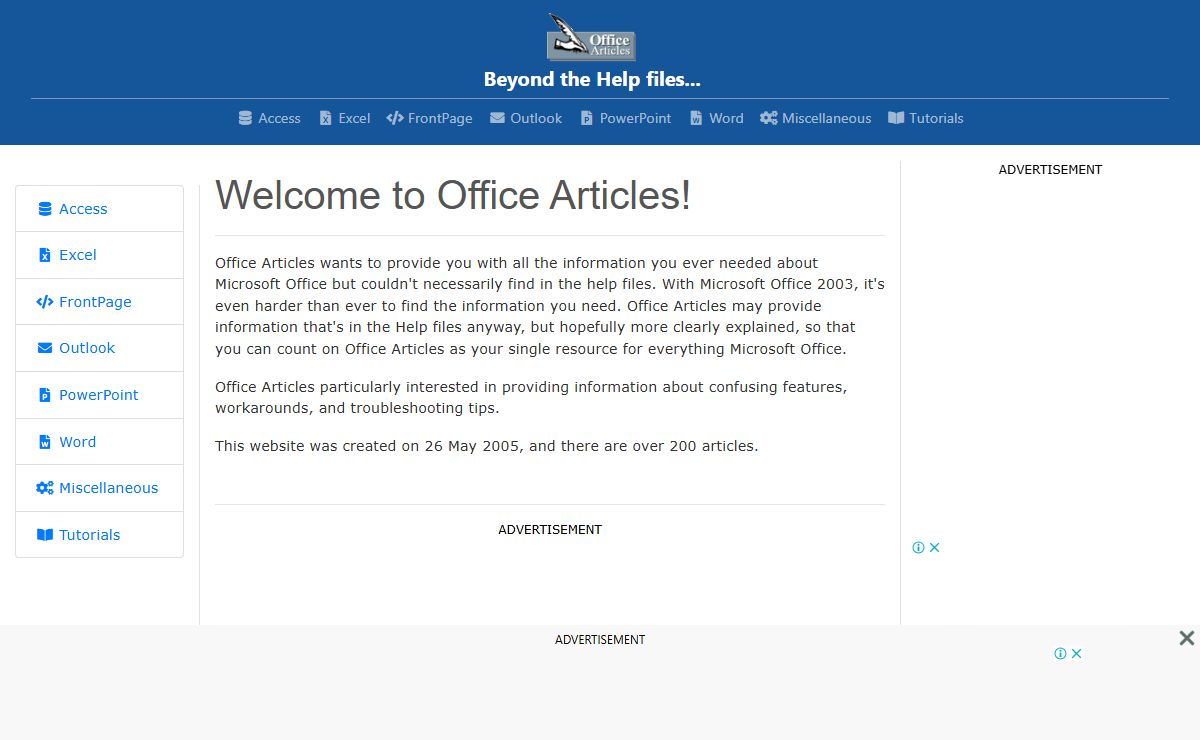The width and height of the screenshot is (1200, 740).
Task: Close the bottom advertisement bar with gray X
Action: 1186,638
